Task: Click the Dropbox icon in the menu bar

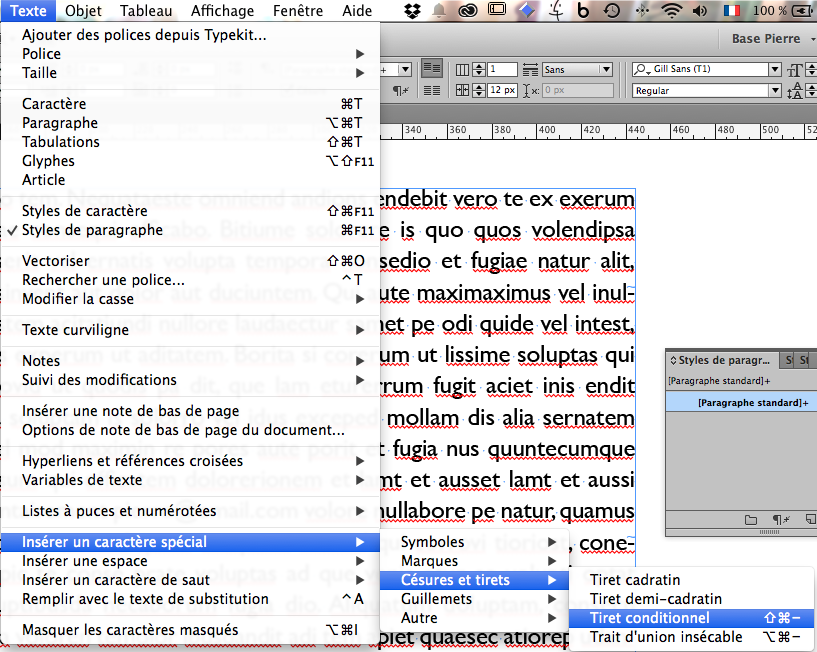Action: point(412,10)
